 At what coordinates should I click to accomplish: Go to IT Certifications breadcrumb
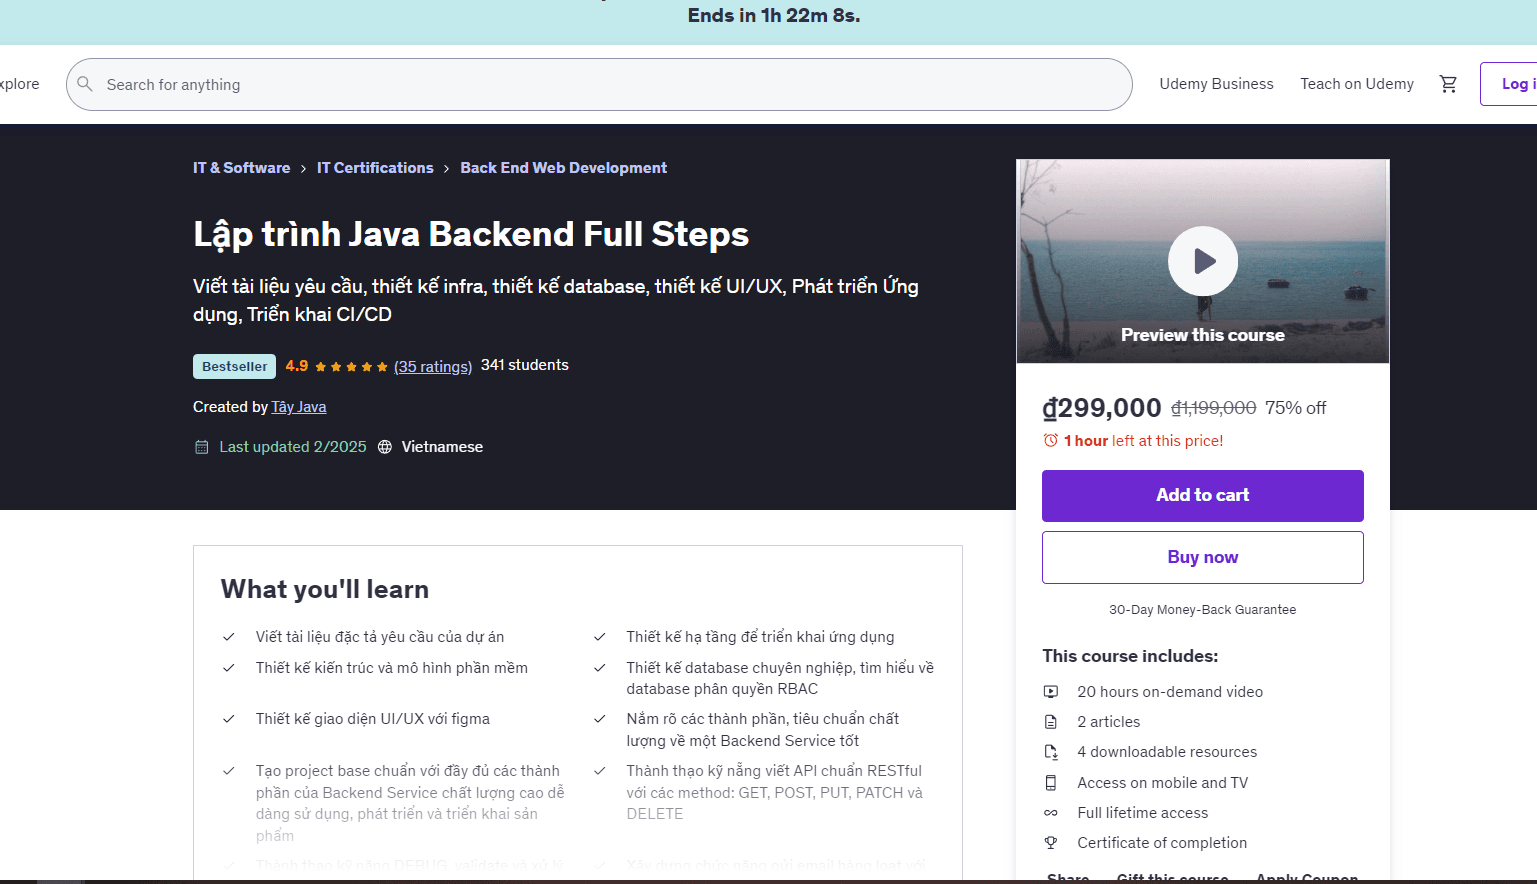click(375, 168)
